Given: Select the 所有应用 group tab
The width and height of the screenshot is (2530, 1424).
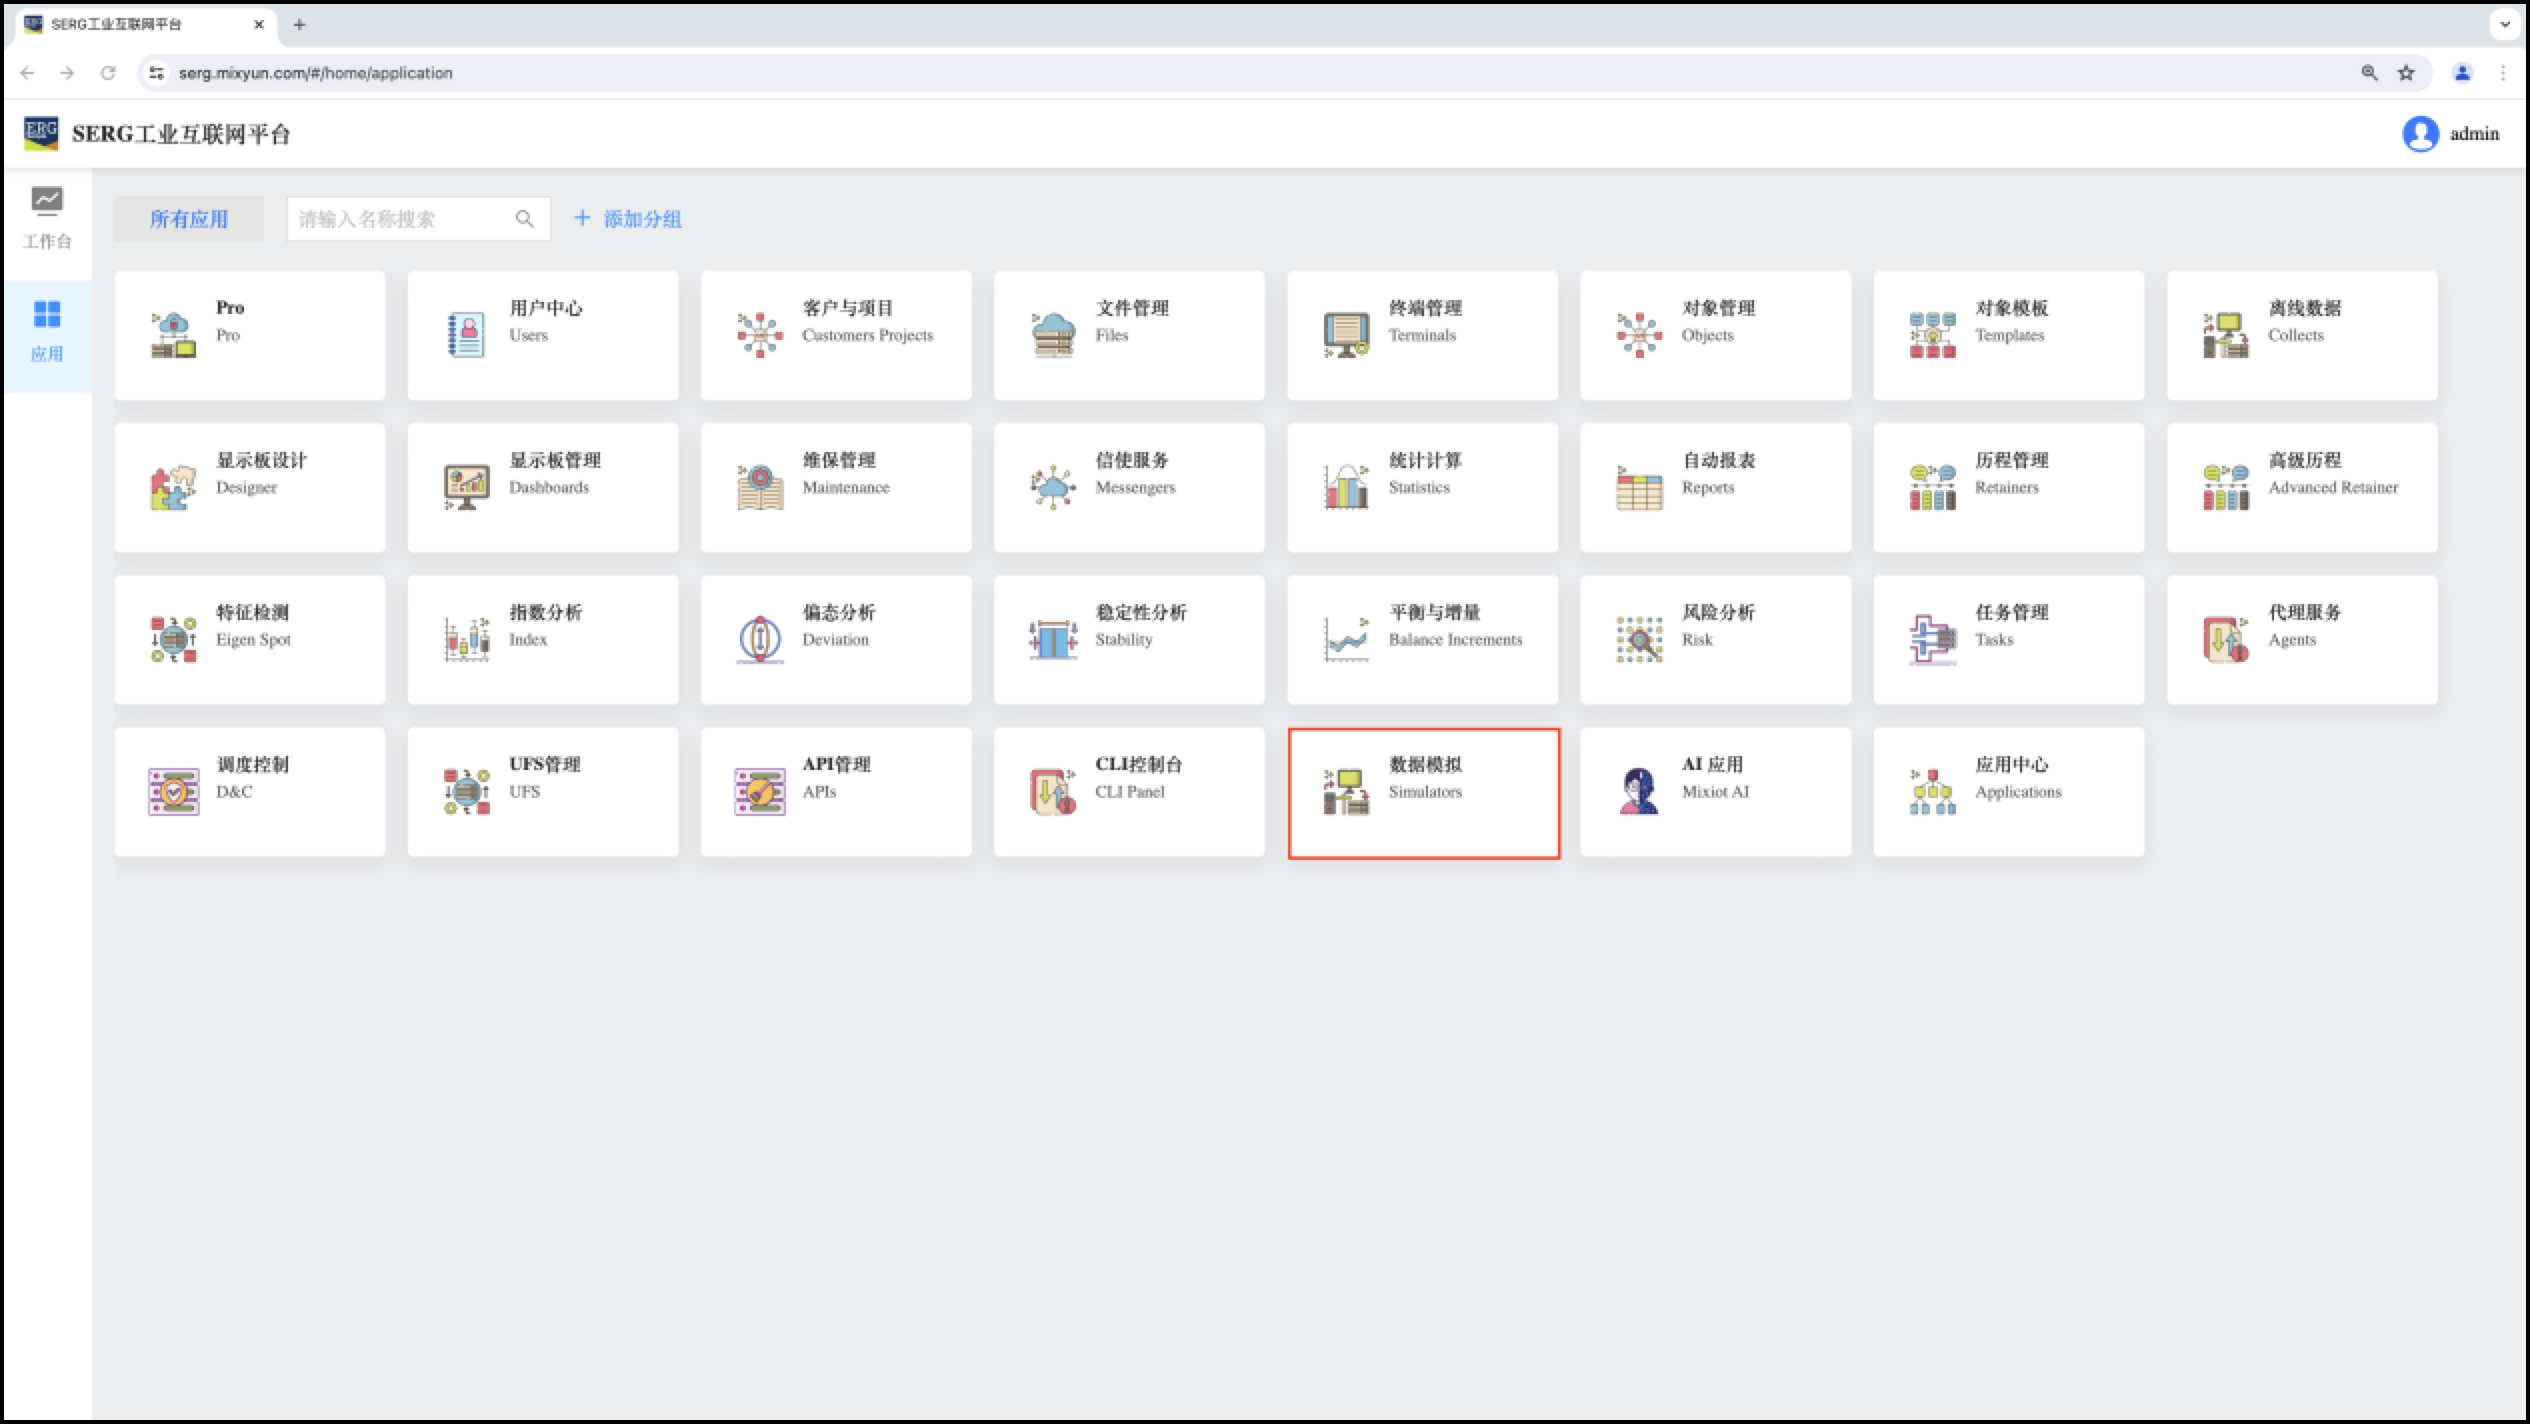Looking at the screenshot, I should [x=189, y=219].
